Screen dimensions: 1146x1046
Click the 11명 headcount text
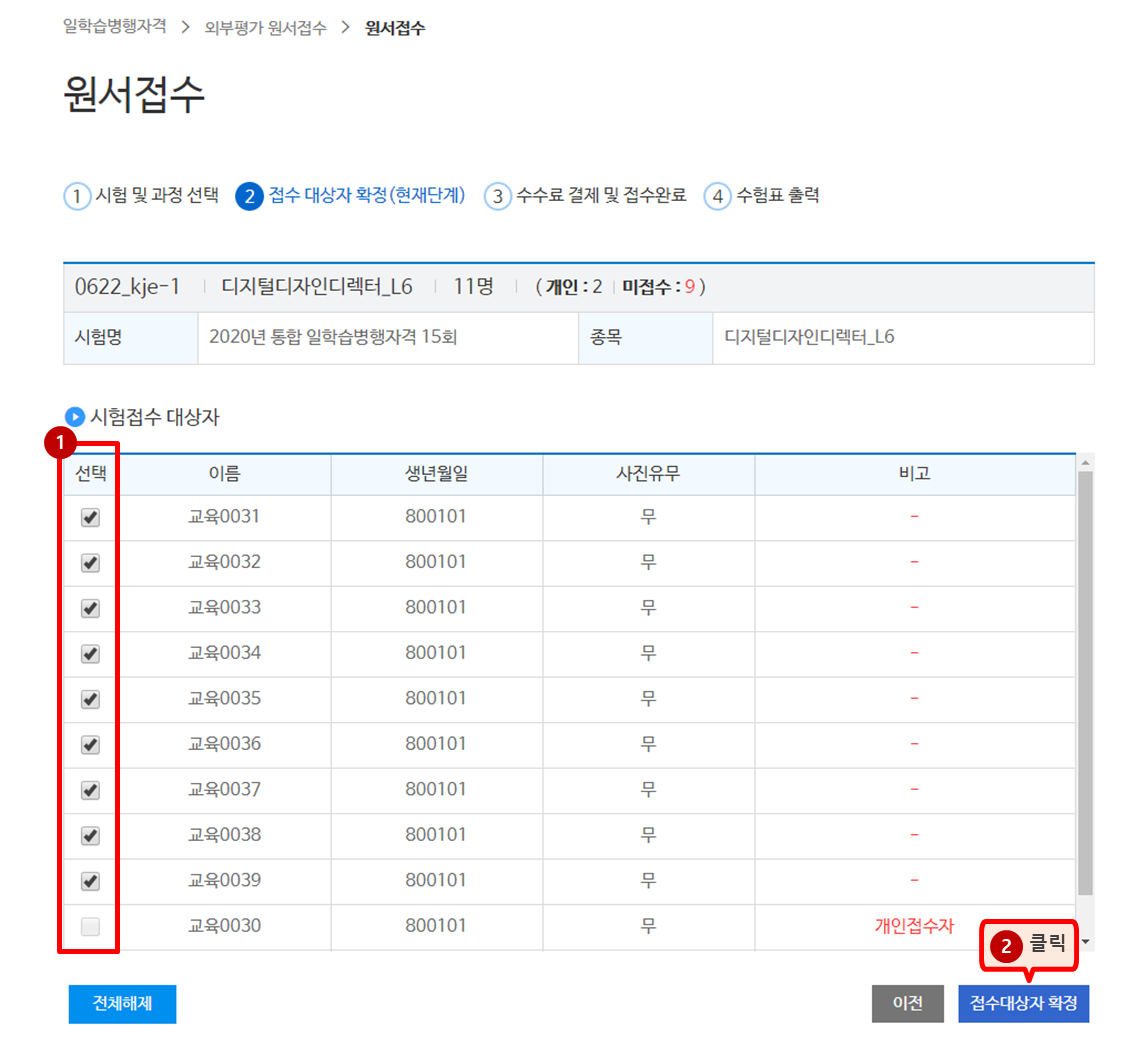[x=473, y=287]
